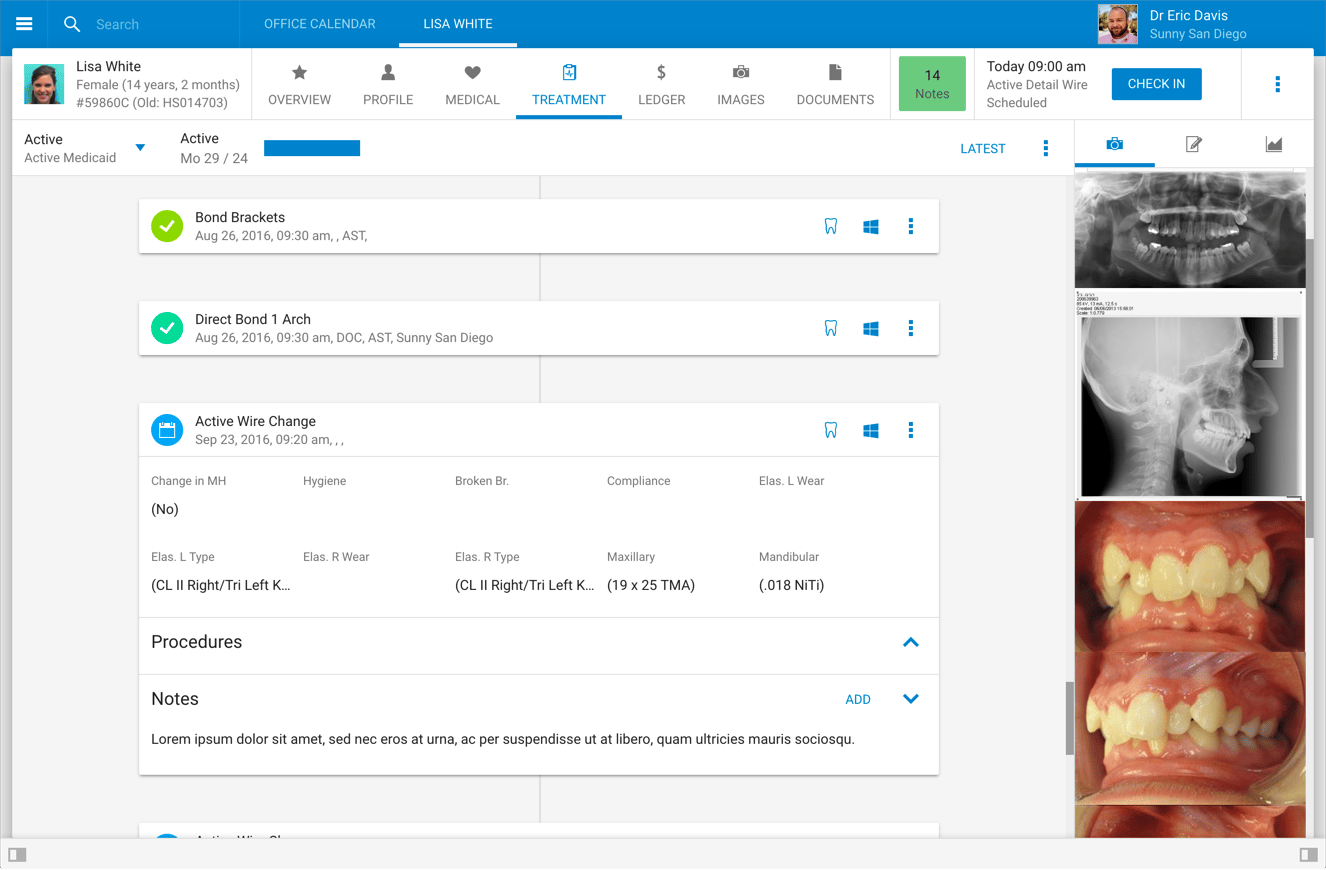Click the treatment progress bar
Viewport: 1326px width, 870px height.
pyautogui.click(x=312, y=148)
